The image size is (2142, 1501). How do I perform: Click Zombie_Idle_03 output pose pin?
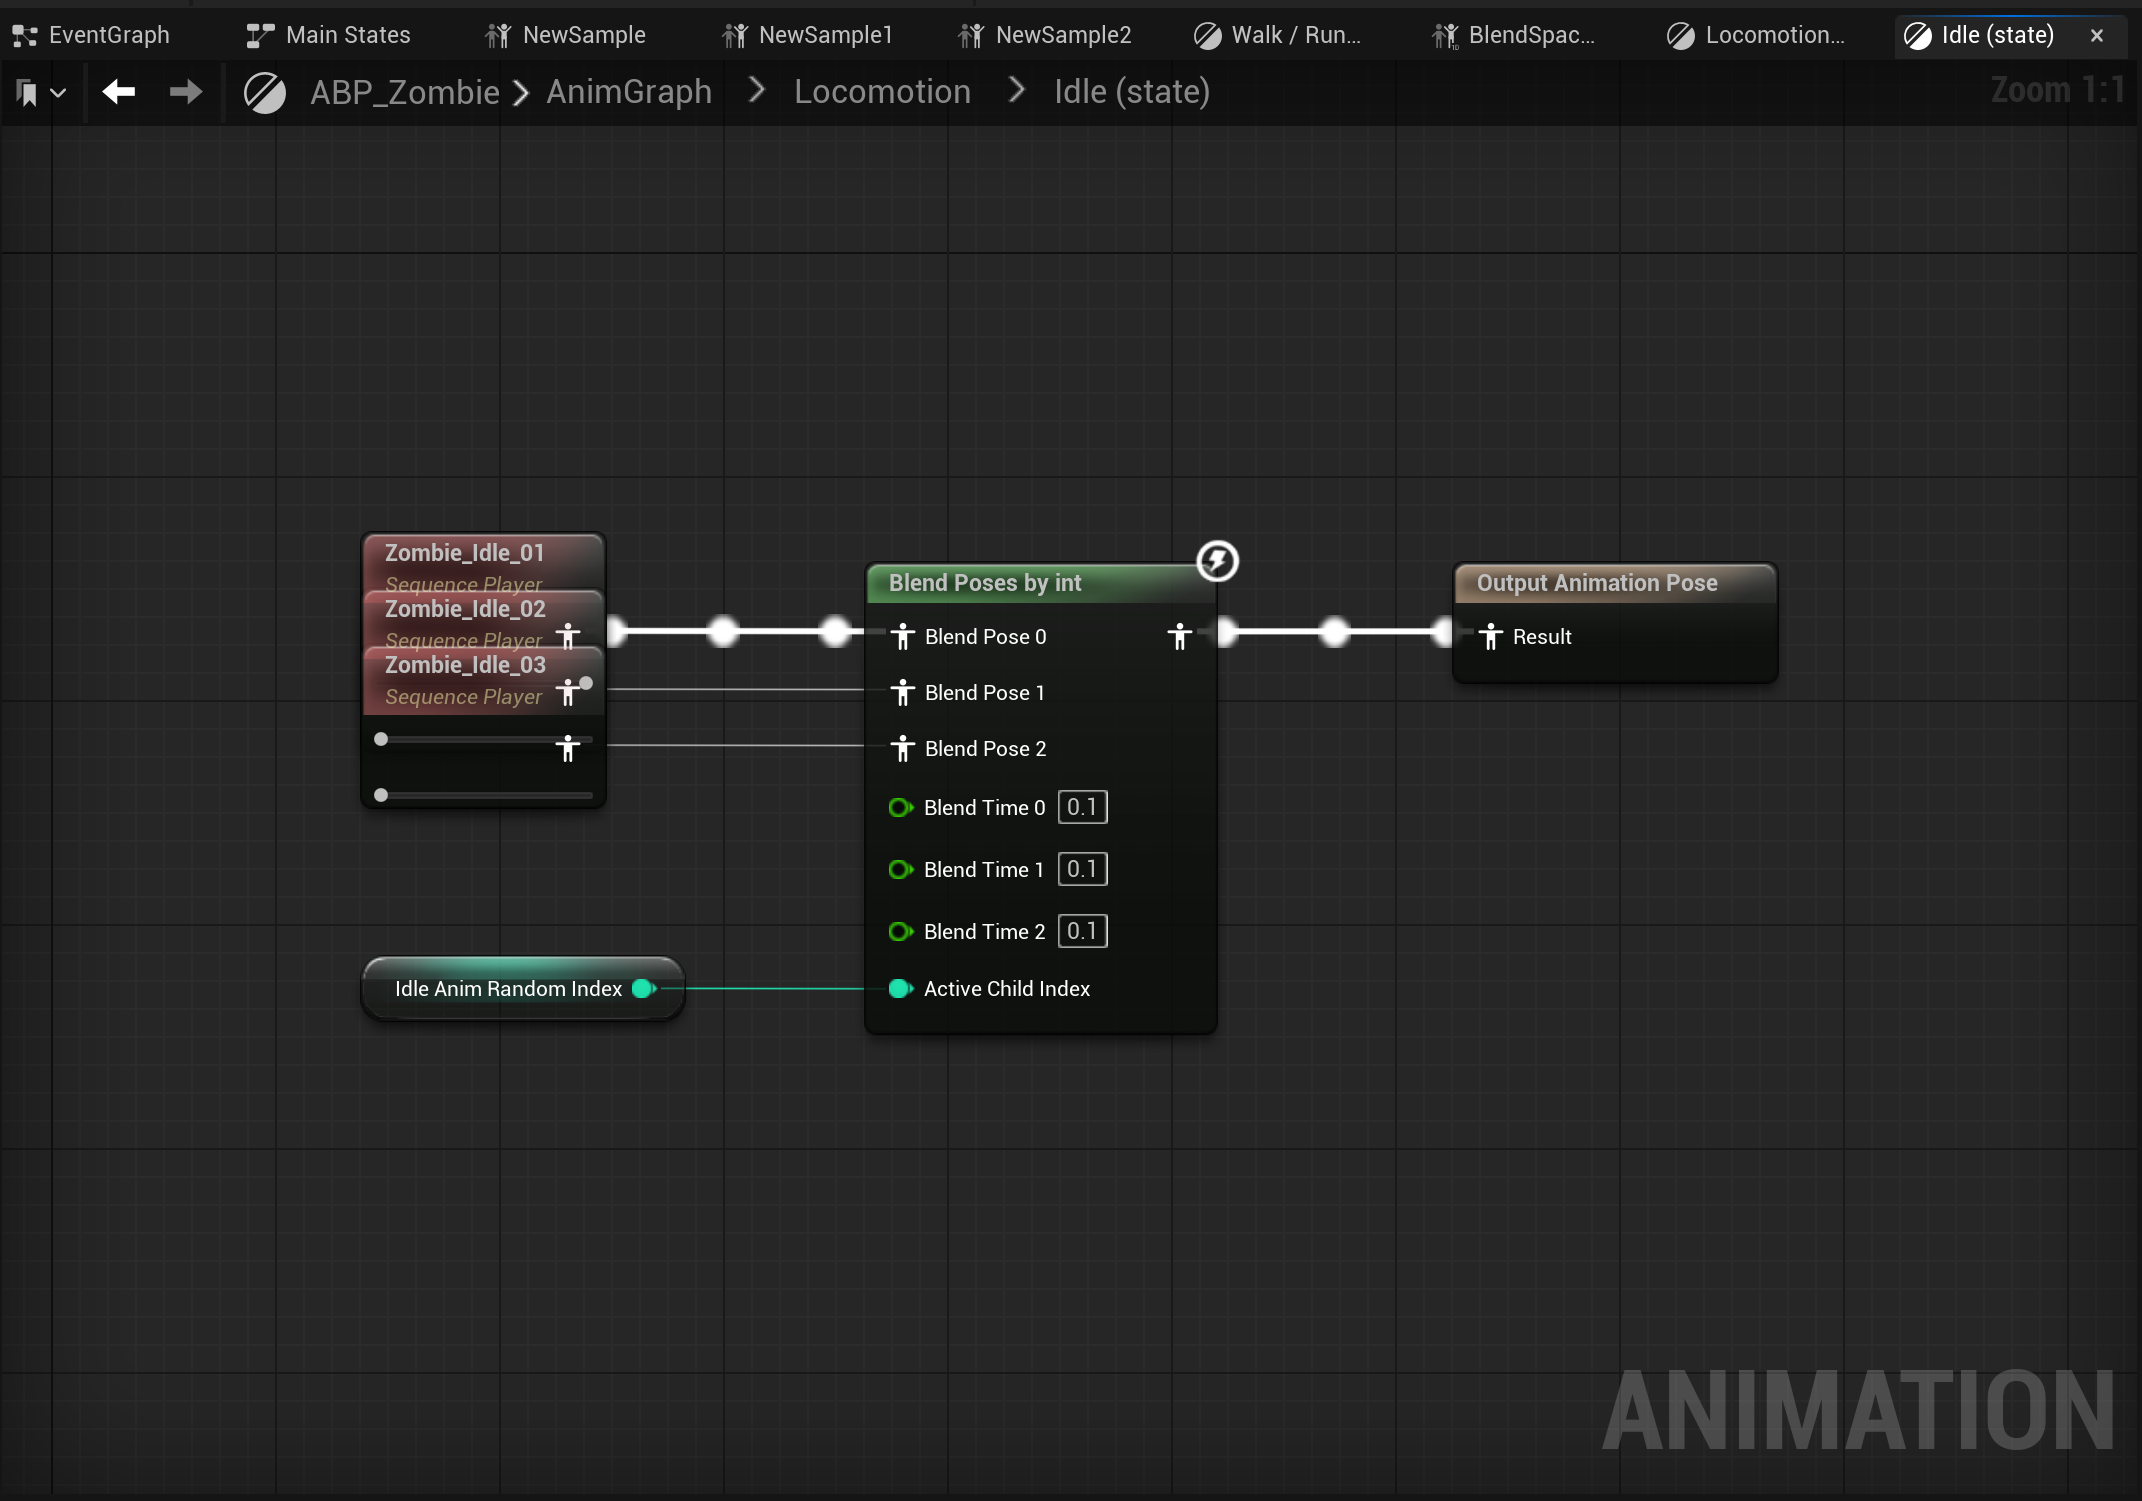tap(568, 748)
